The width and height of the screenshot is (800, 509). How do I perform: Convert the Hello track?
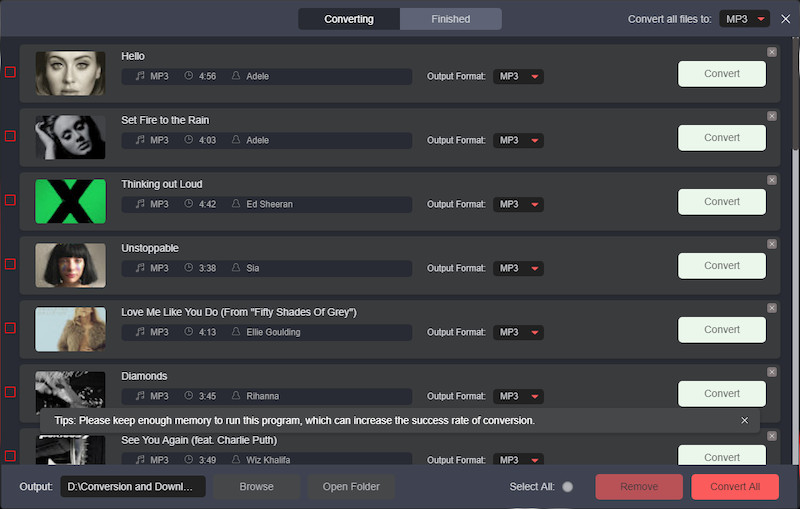click(x=722, y=74)
